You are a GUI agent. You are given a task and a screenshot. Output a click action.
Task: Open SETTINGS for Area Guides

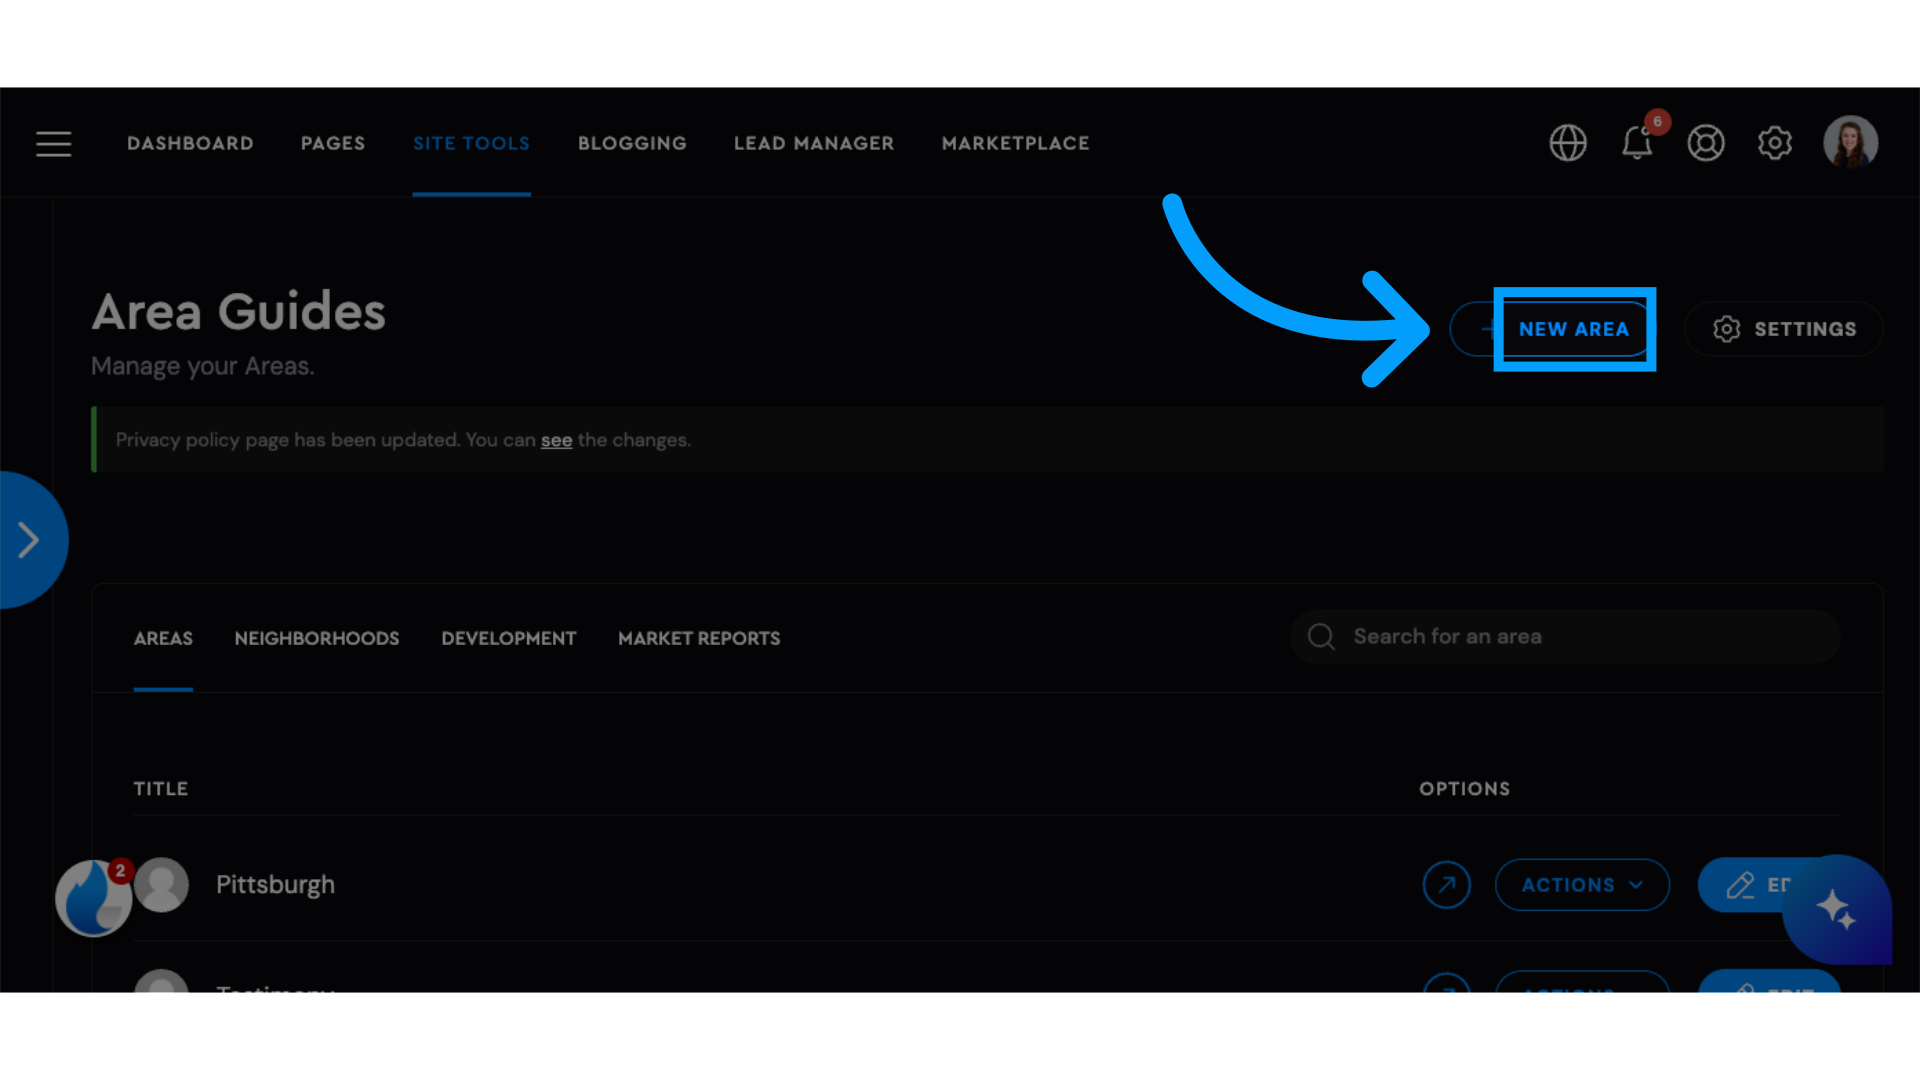tap(1785, 328)
